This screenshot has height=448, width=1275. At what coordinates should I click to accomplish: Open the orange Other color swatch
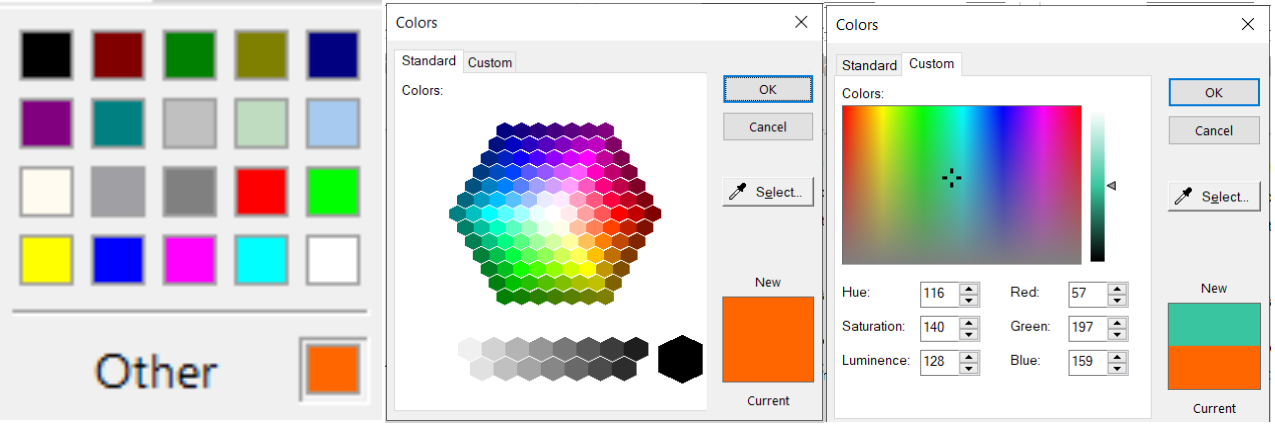pyautogui.click(x=333, y=368)
